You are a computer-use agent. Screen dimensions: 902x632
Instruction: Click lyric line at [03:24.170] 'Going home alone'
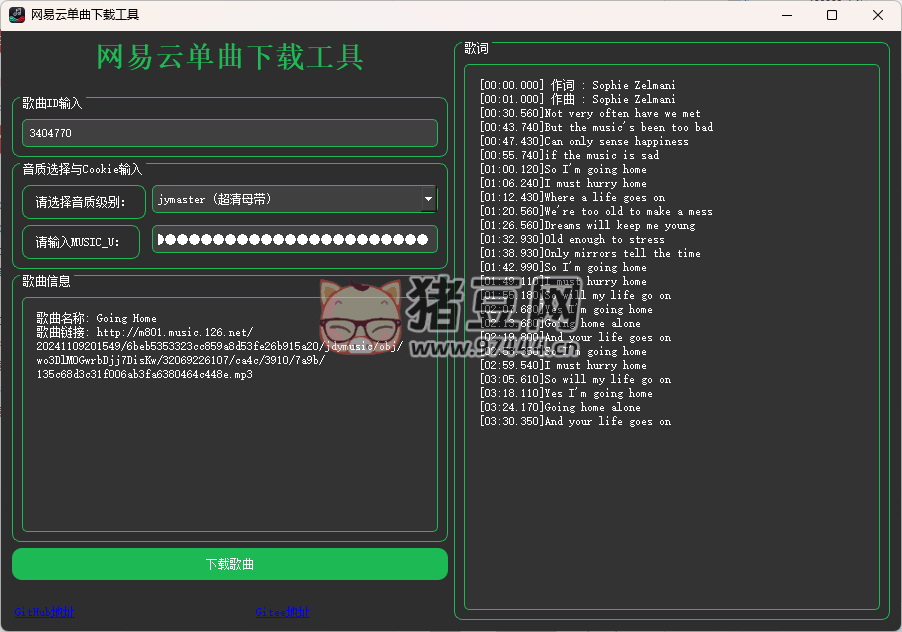click(560, 407)
